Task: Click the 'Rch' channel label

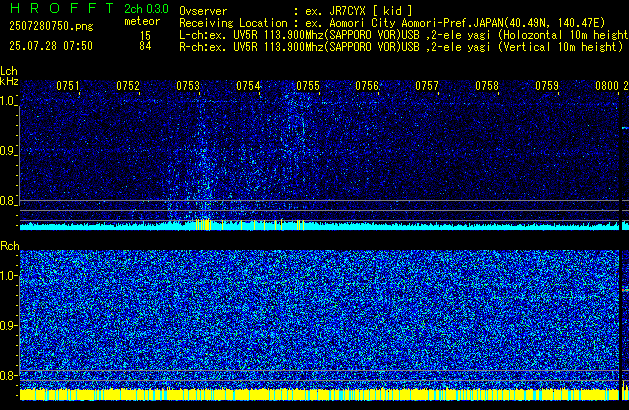Action: (x=10, y=246)
